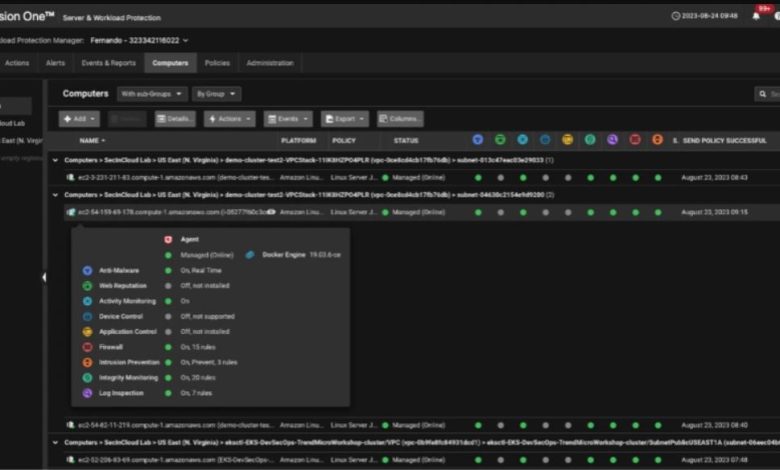780x470 pixels.
Task: Click computer icon of ec2-3-231-211-83 row
Action: coord(71,178)
